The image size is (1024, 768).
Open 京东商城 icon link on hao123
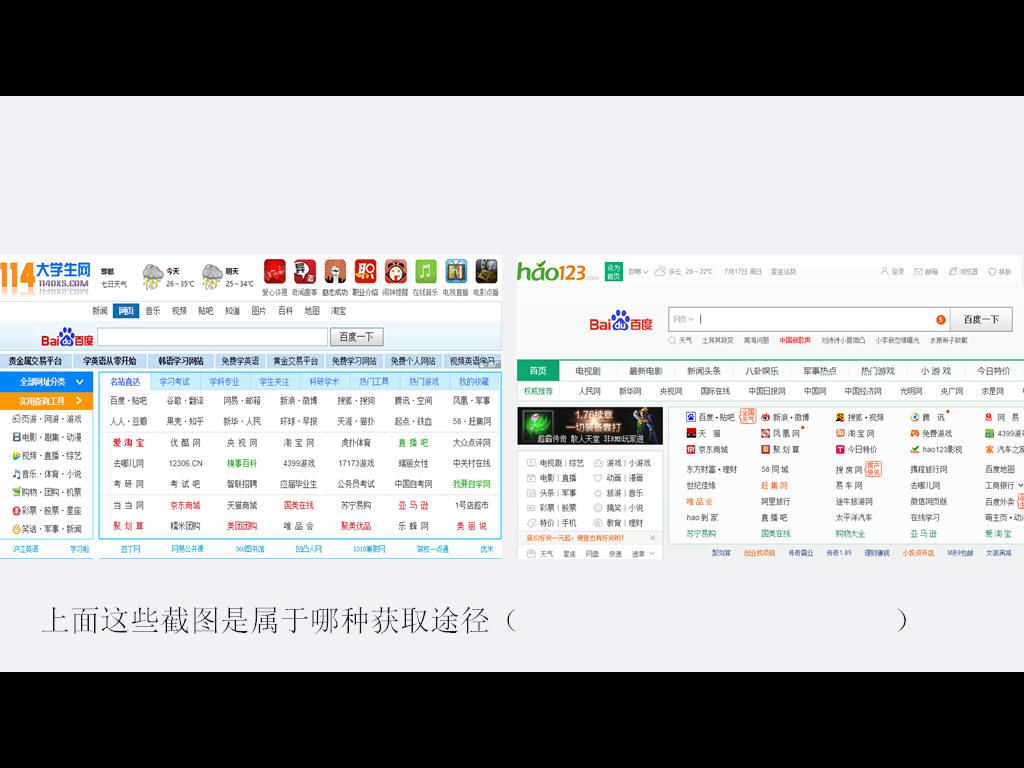[x=707, y=449]
